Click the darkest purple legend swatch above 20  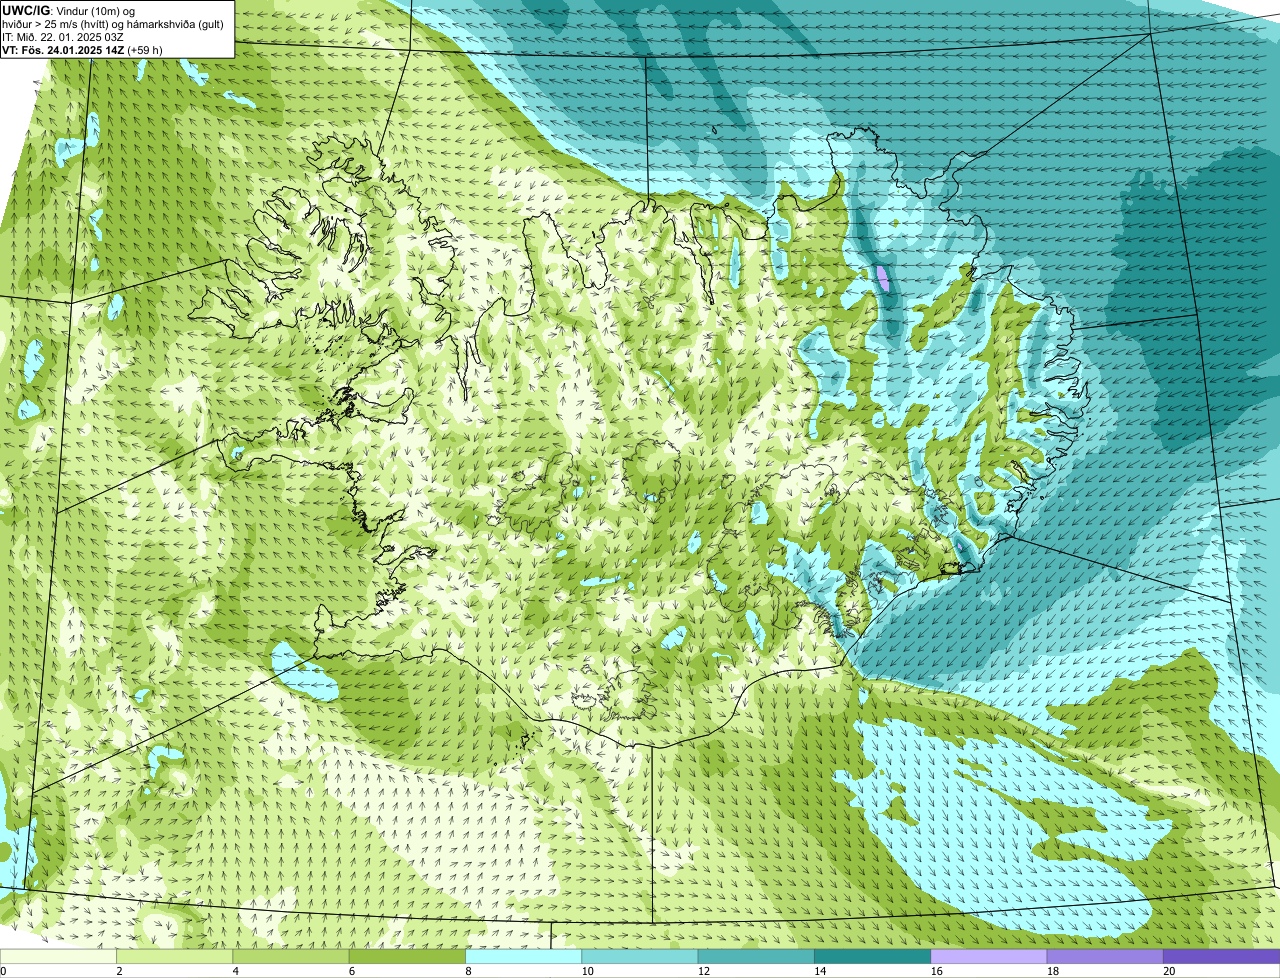(x=1221, y=956)
